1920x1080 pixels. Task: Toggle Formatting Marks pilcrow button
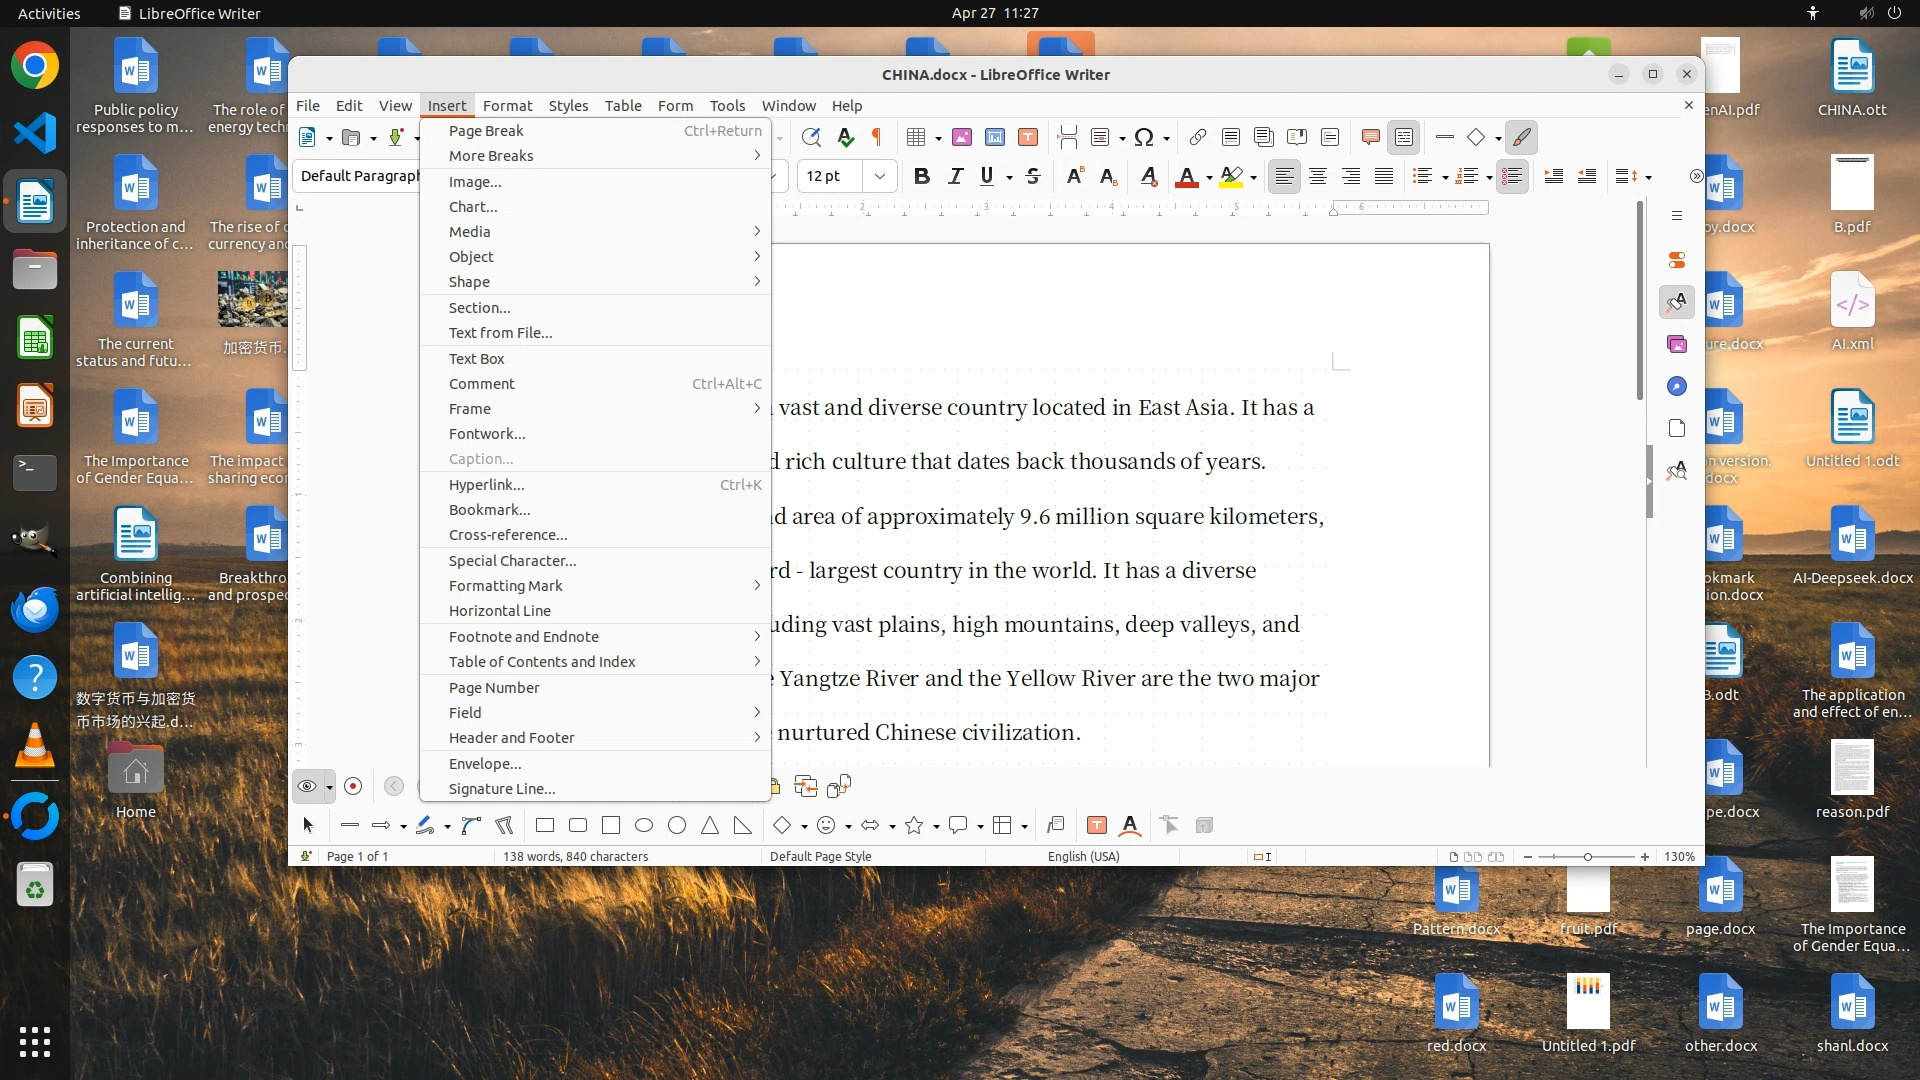tap(877, 138)
